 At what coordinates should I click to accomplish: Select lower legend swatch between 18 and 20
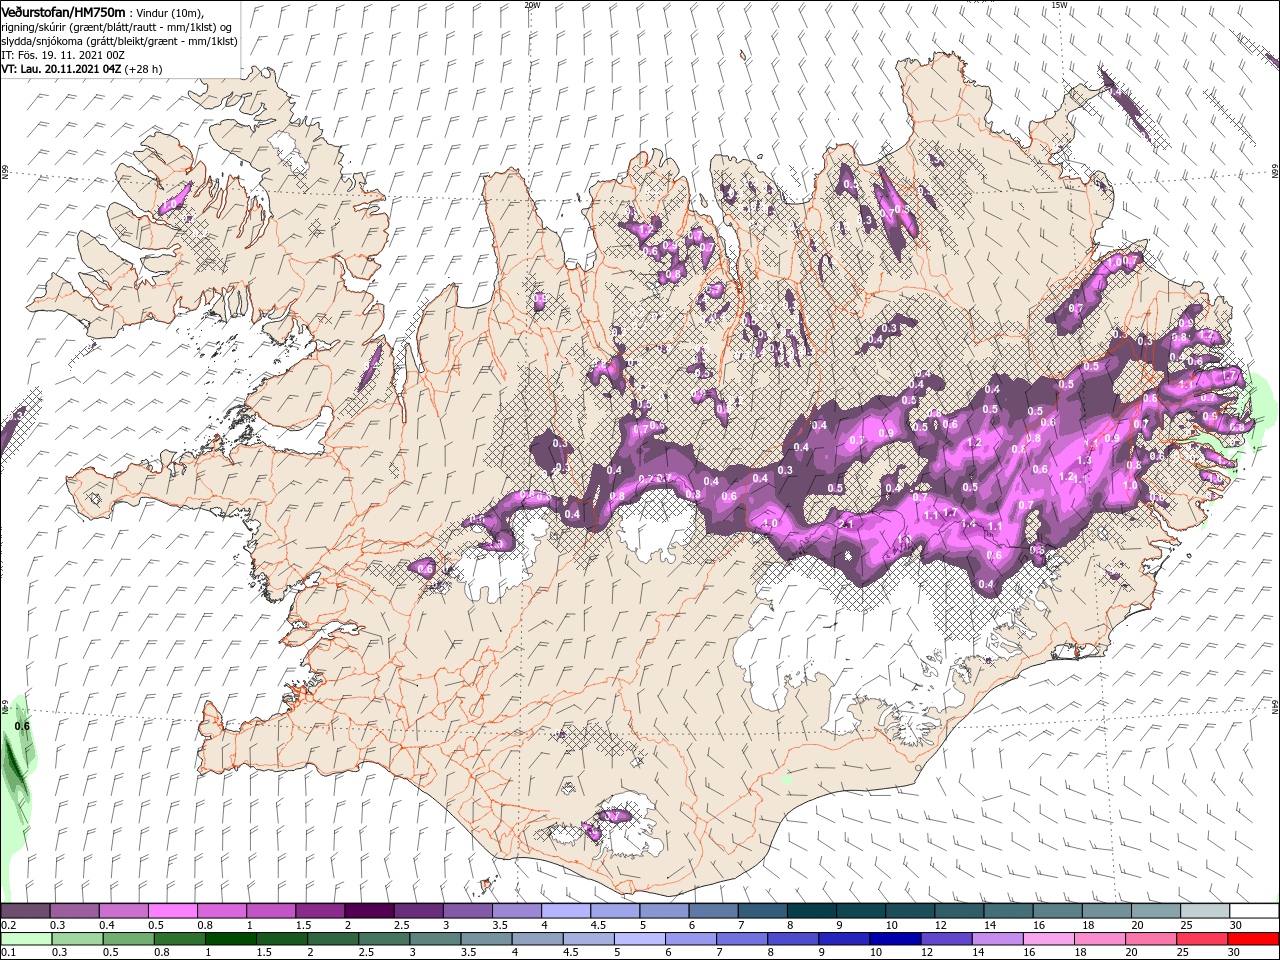coord(1099,939)
